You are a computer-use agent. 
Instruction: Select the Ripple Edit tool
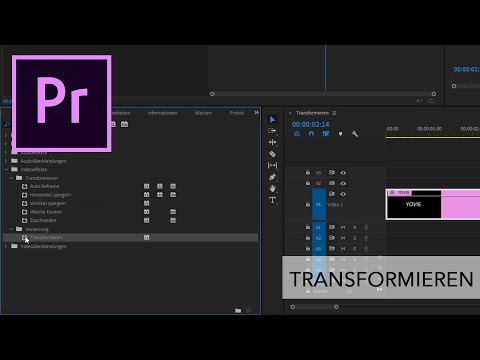tap(272, 142)
